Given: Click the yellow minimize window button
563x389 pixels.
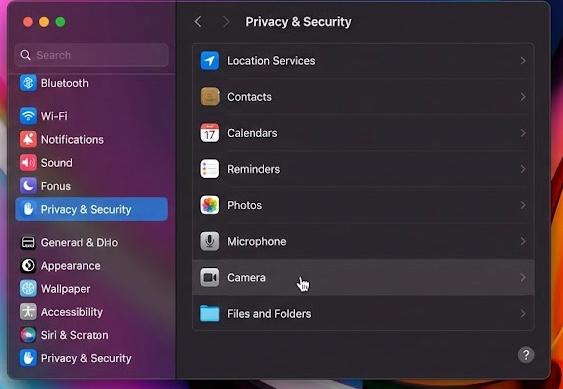Looking at the screenshot, I should pos(44,22).
